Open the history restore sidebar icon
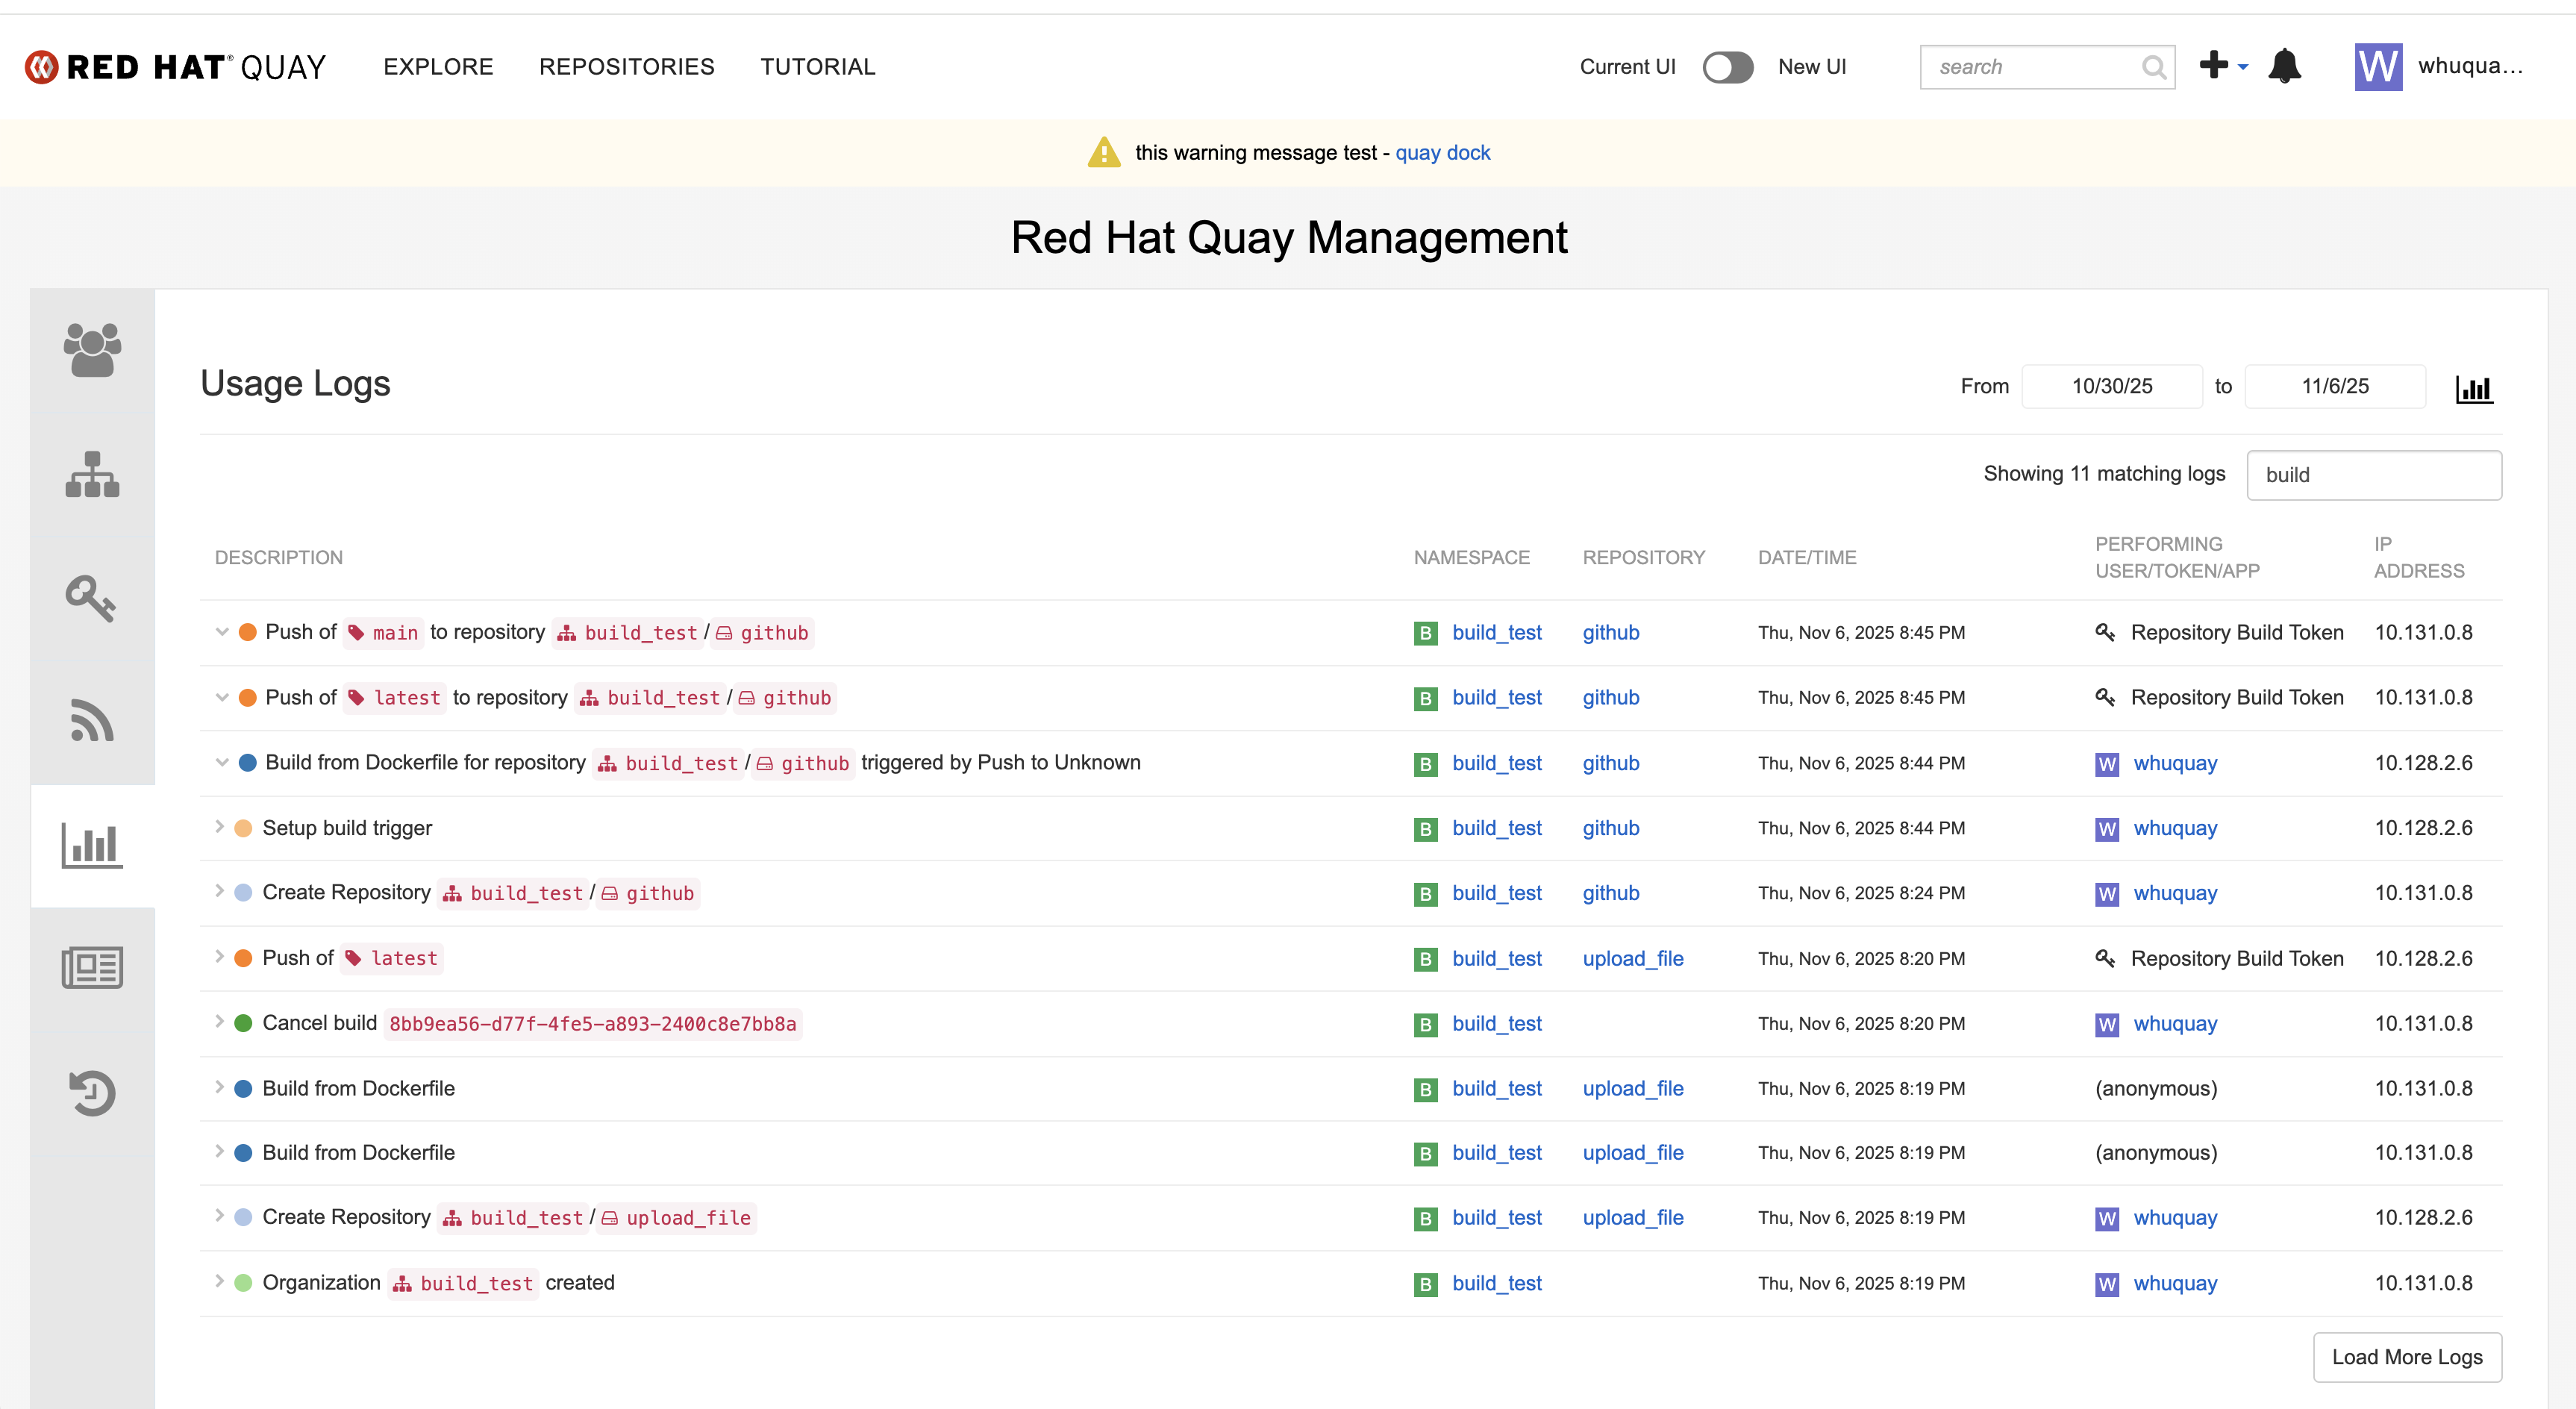The width and height of the screenshot is (2576, 1409). (92, 1092)
